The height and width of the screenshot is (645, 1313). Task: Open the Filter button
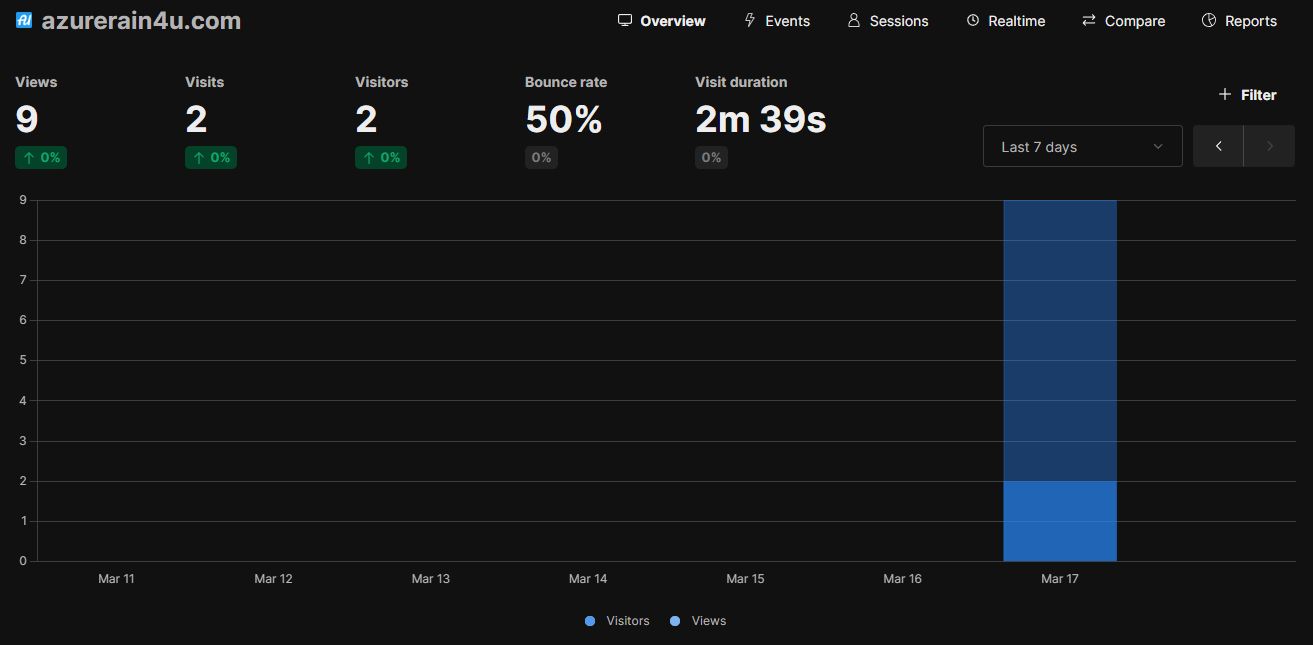(x=1247, y=95)
